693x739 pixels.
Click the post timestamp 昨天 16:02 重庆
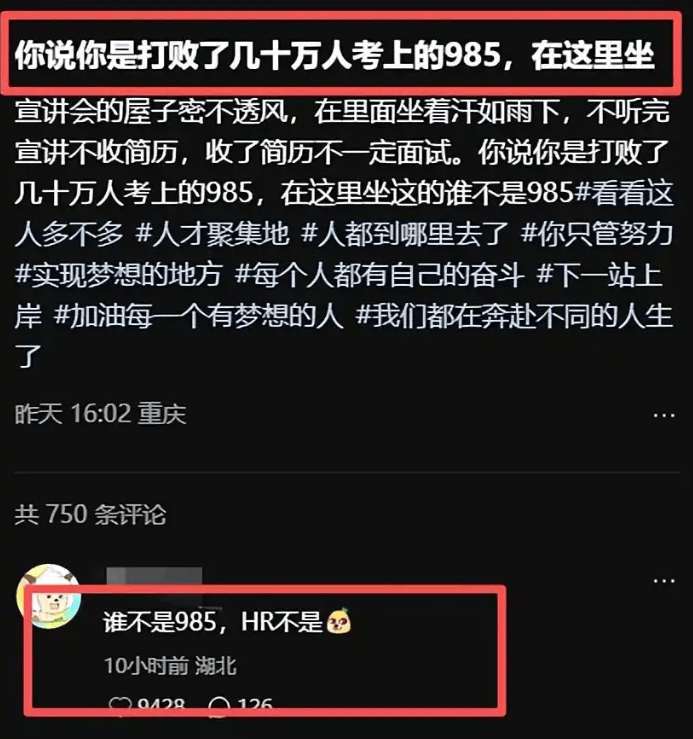point(100,414)
